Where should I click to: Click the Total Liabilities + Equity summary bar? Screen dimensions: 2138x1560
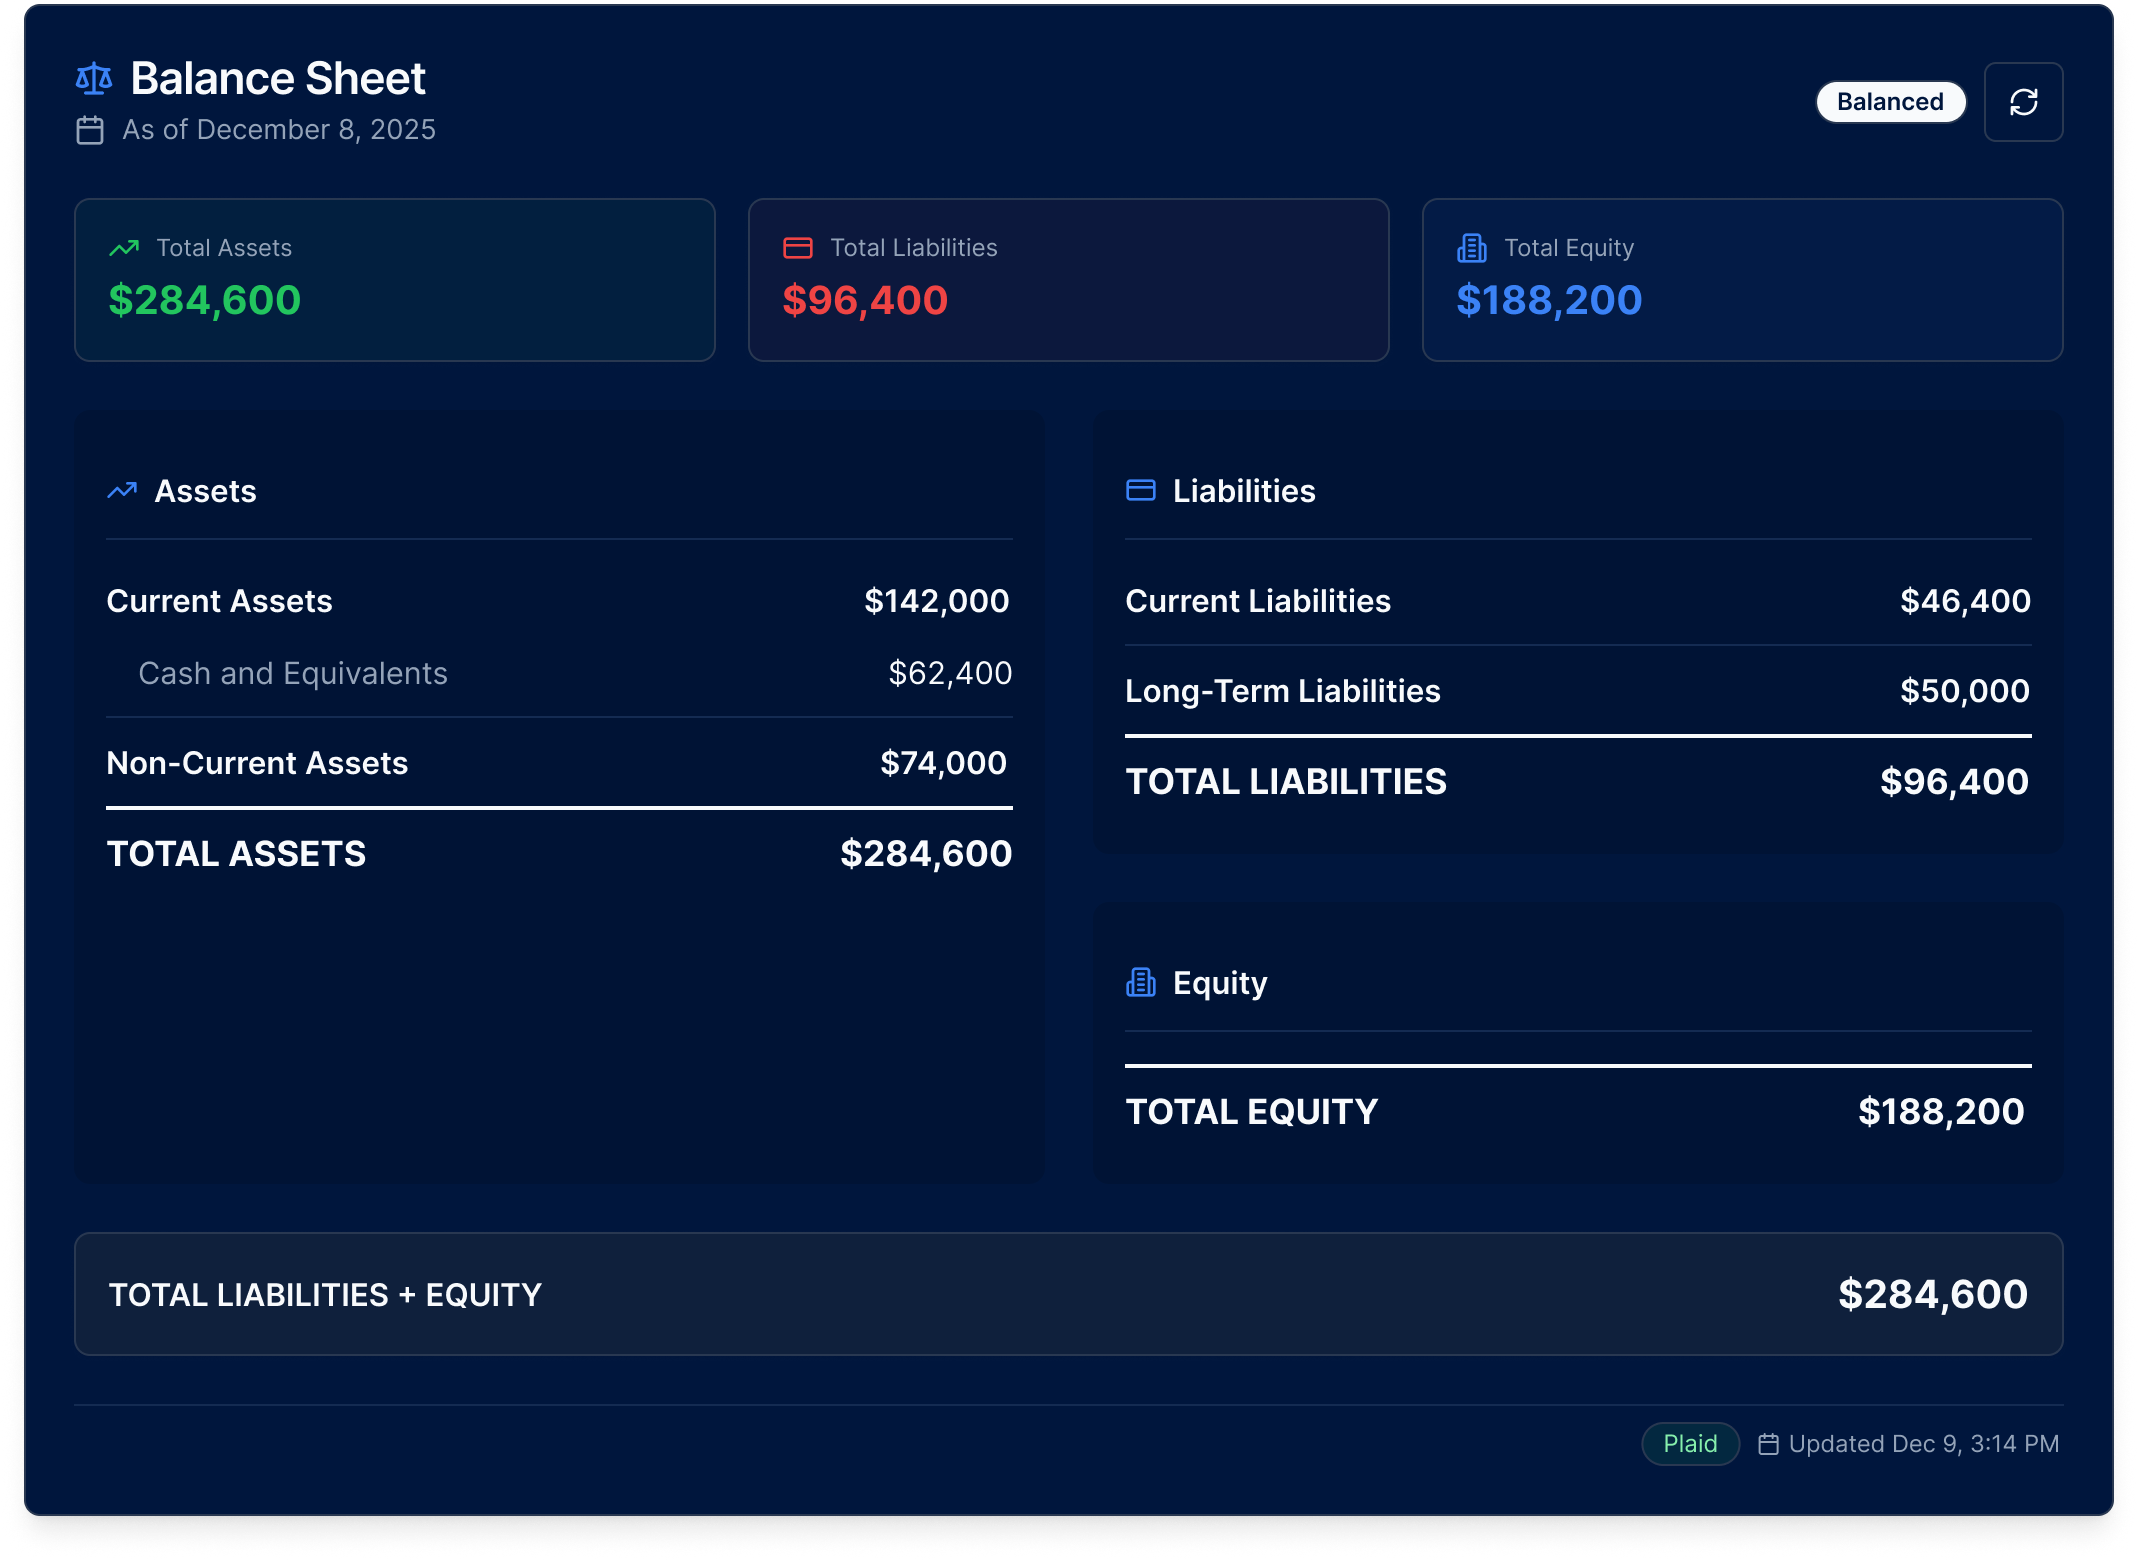[1067, 1294]
